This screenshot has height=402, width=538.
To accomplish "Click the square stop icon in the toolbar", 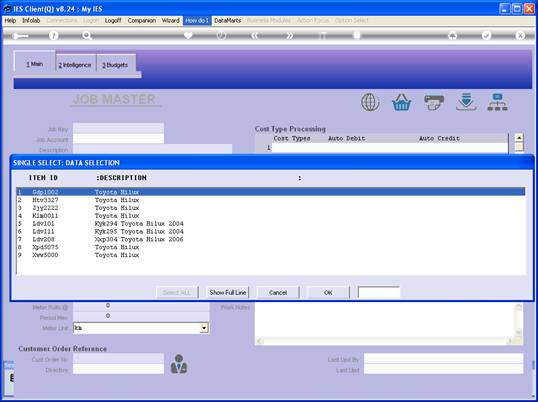I will click(357, 35).
